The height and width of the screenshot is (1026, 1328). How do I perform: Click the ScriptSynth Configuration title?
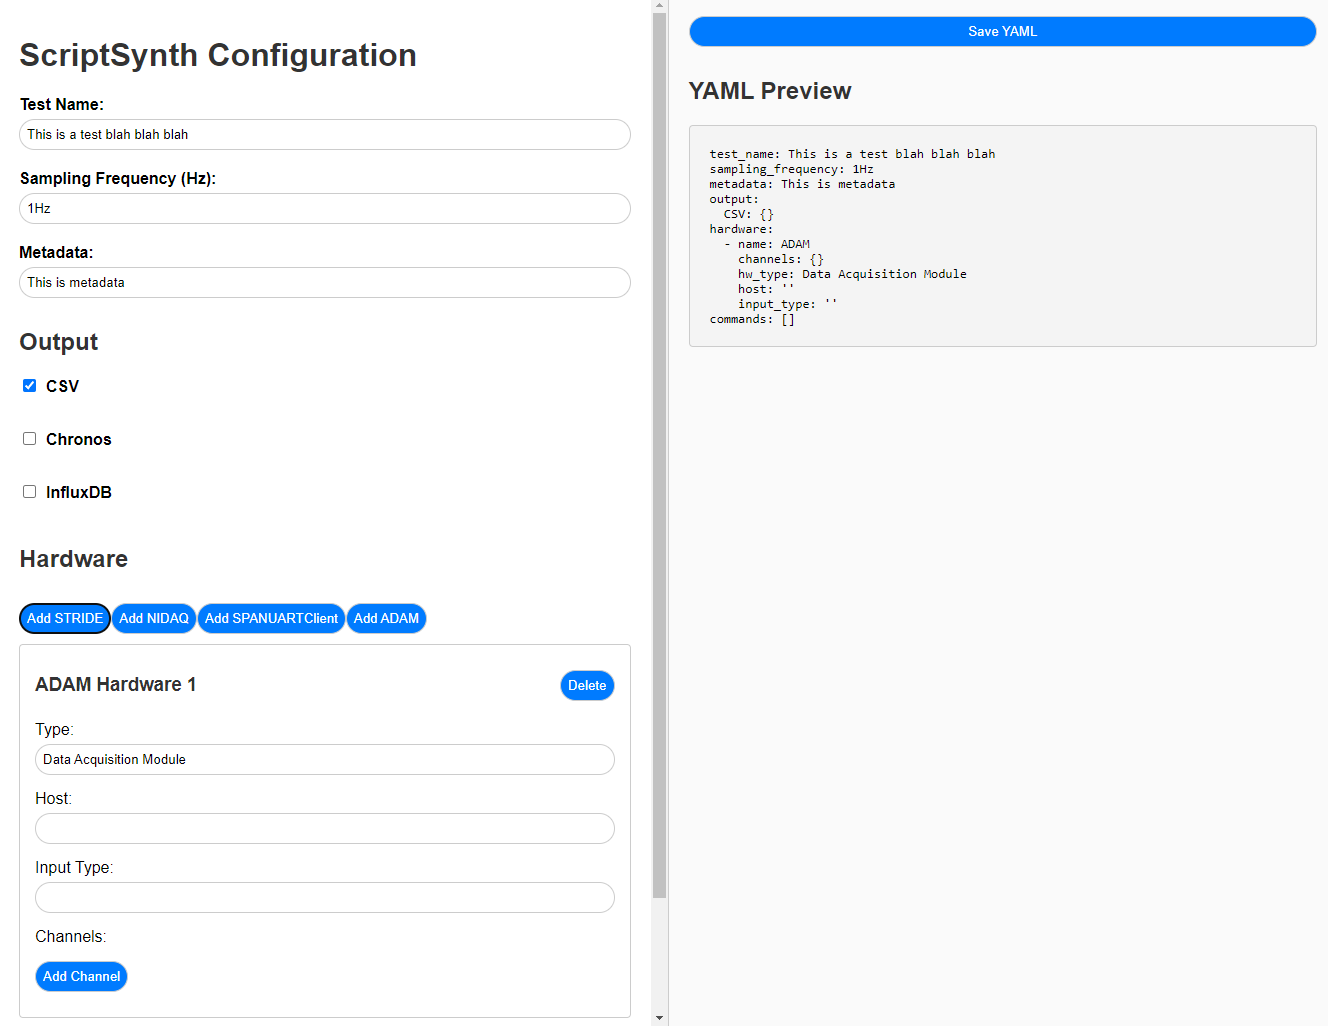[218, 55]
